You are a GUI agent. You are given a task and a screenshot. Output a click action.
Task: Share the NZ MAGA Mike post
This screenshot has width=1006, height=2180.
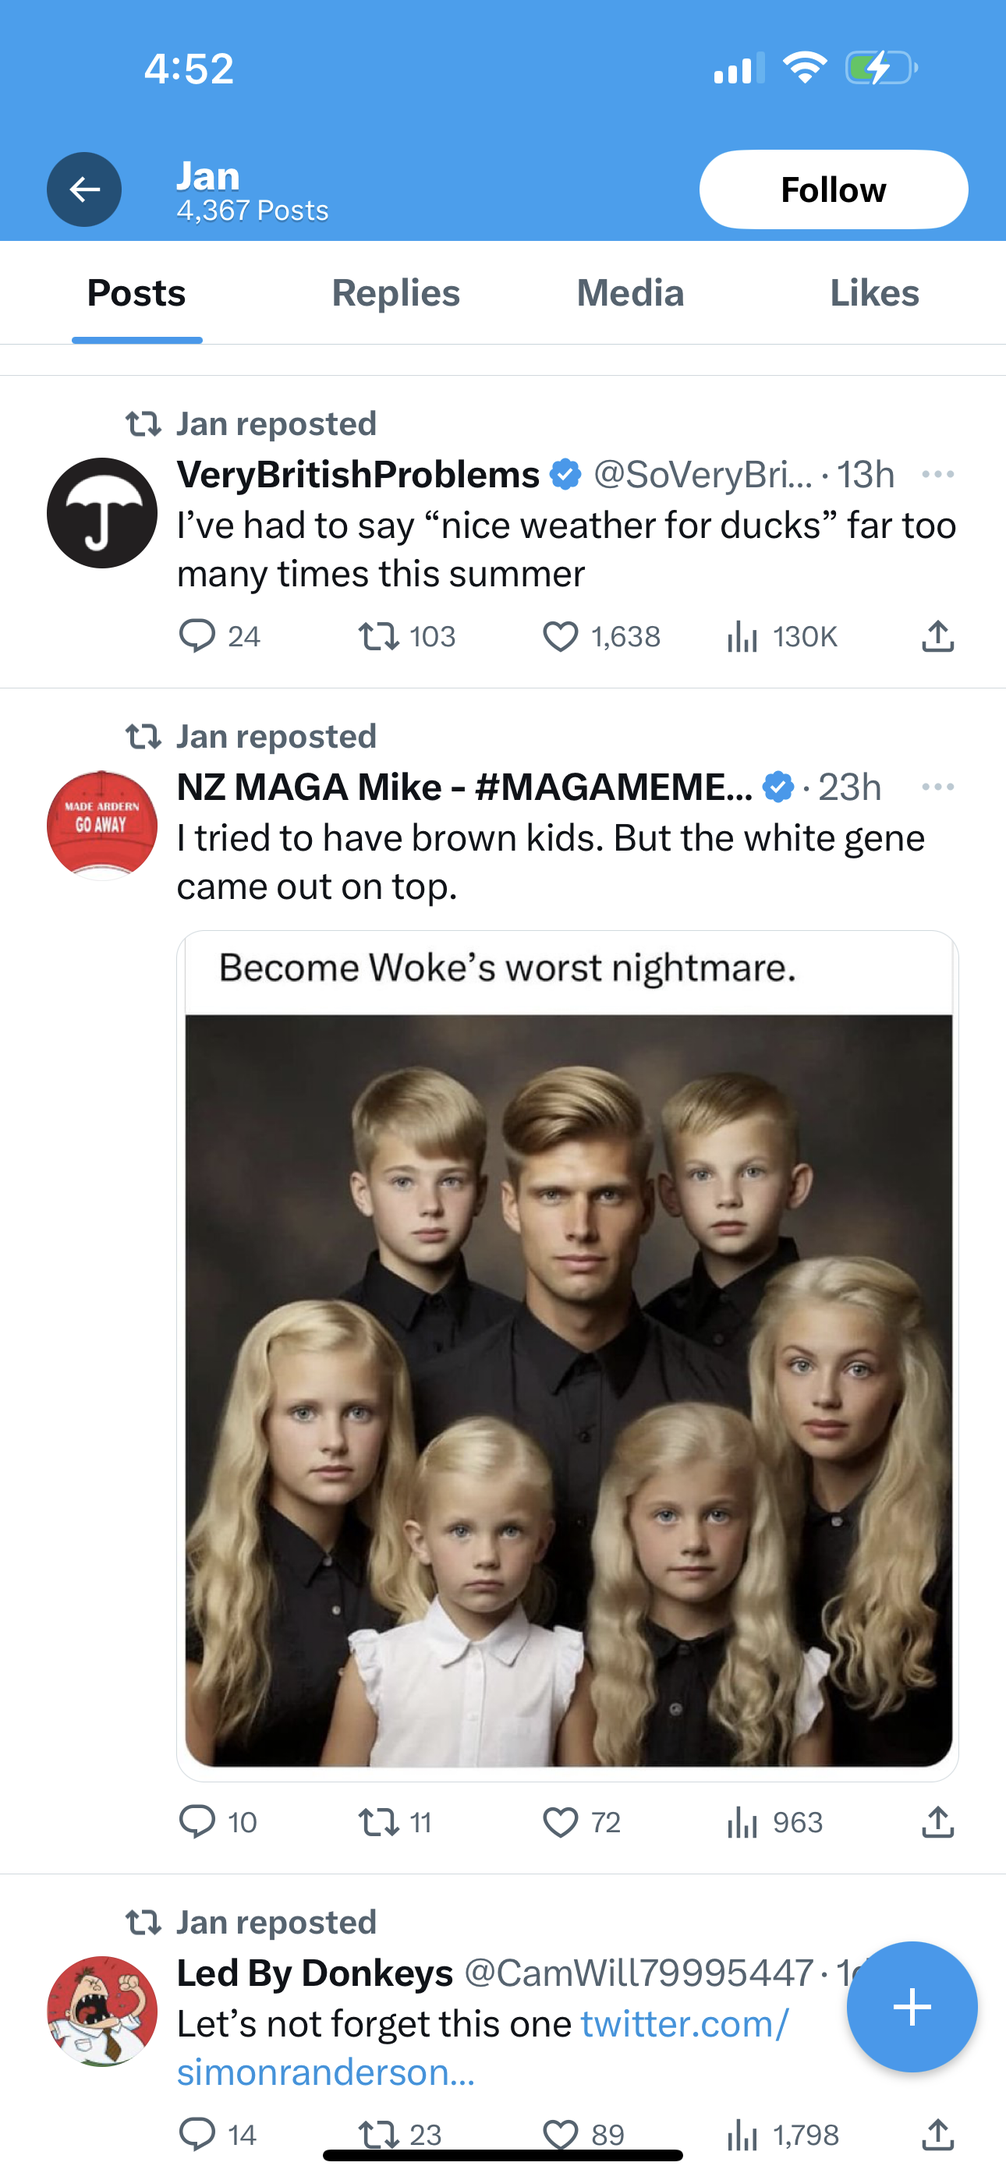tap(937, 1822)
